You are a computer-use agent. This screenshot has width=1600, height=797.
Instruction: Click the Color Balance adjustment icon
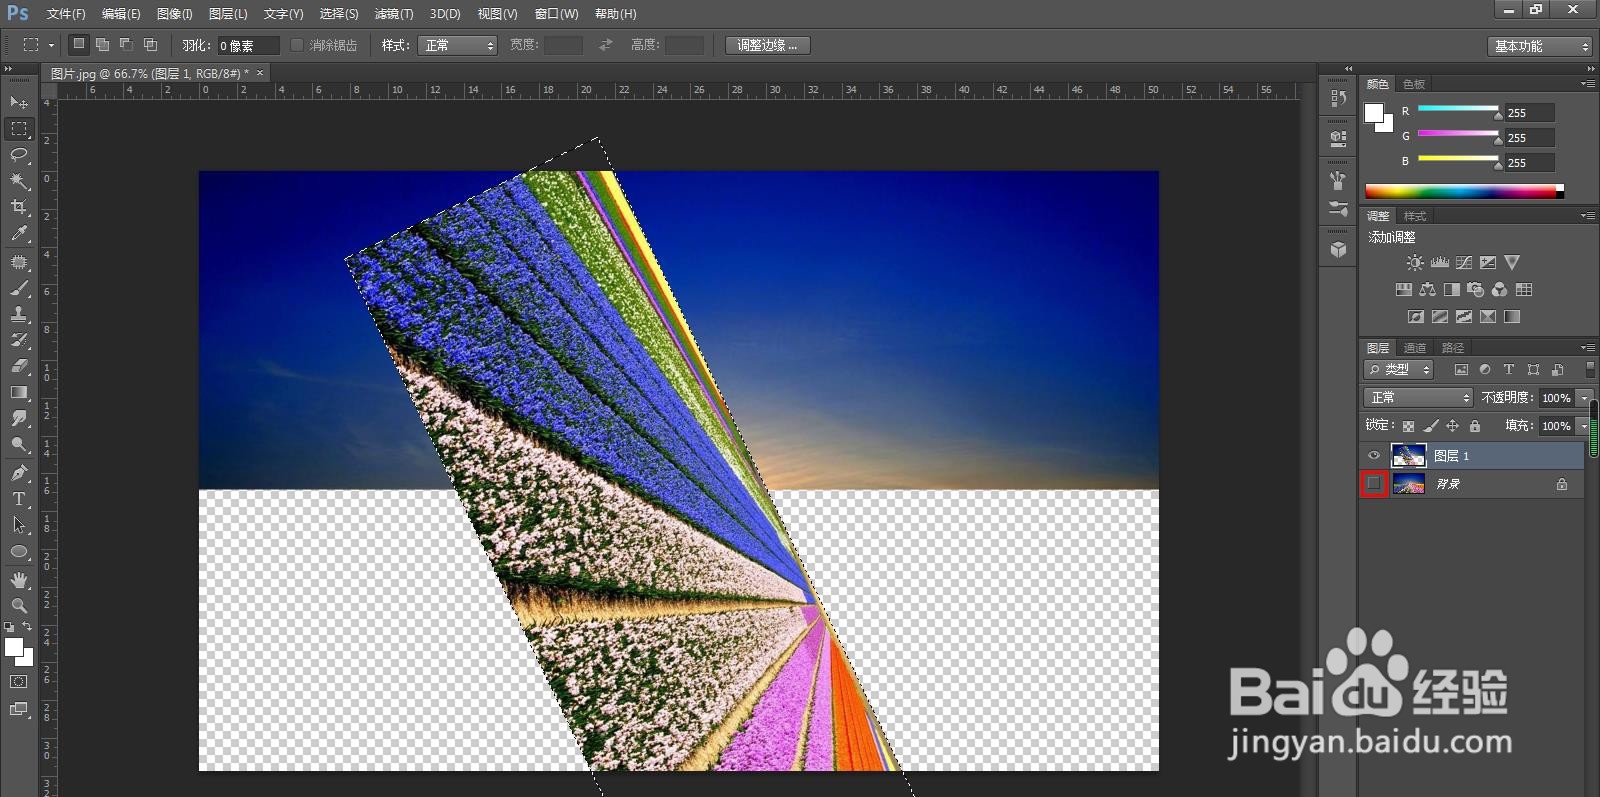[x=1428, y=290]
